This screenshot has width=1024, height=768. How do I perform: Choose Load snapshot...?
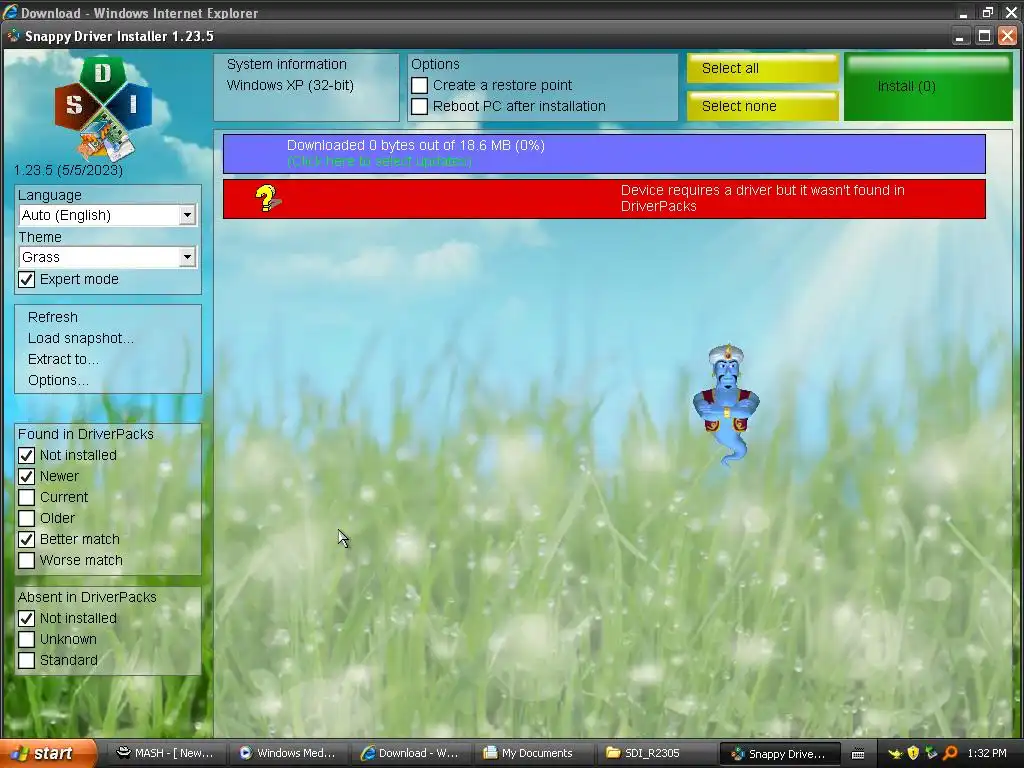pyautogui.click(x=80, y=338)
